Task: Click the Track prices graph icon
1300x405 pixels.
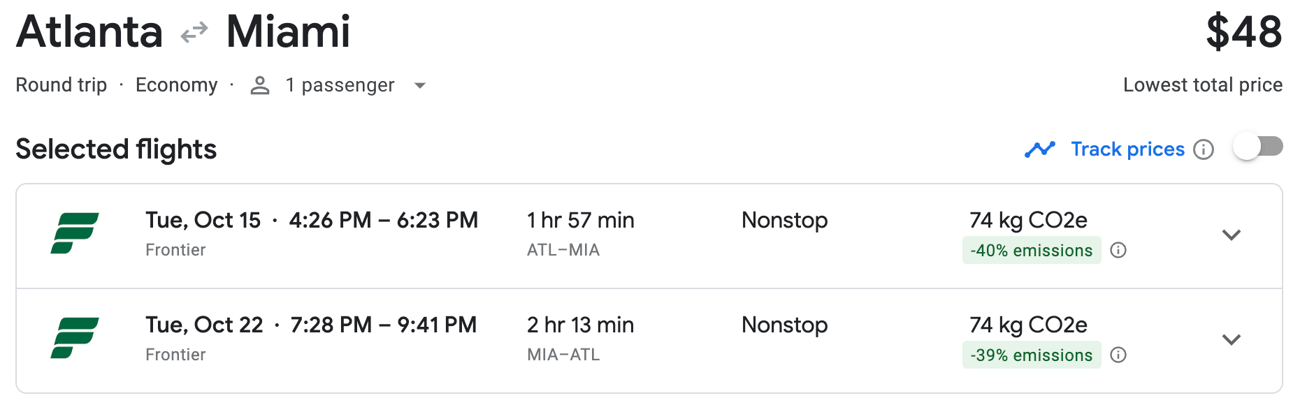Action: (x=1040, y=149)
